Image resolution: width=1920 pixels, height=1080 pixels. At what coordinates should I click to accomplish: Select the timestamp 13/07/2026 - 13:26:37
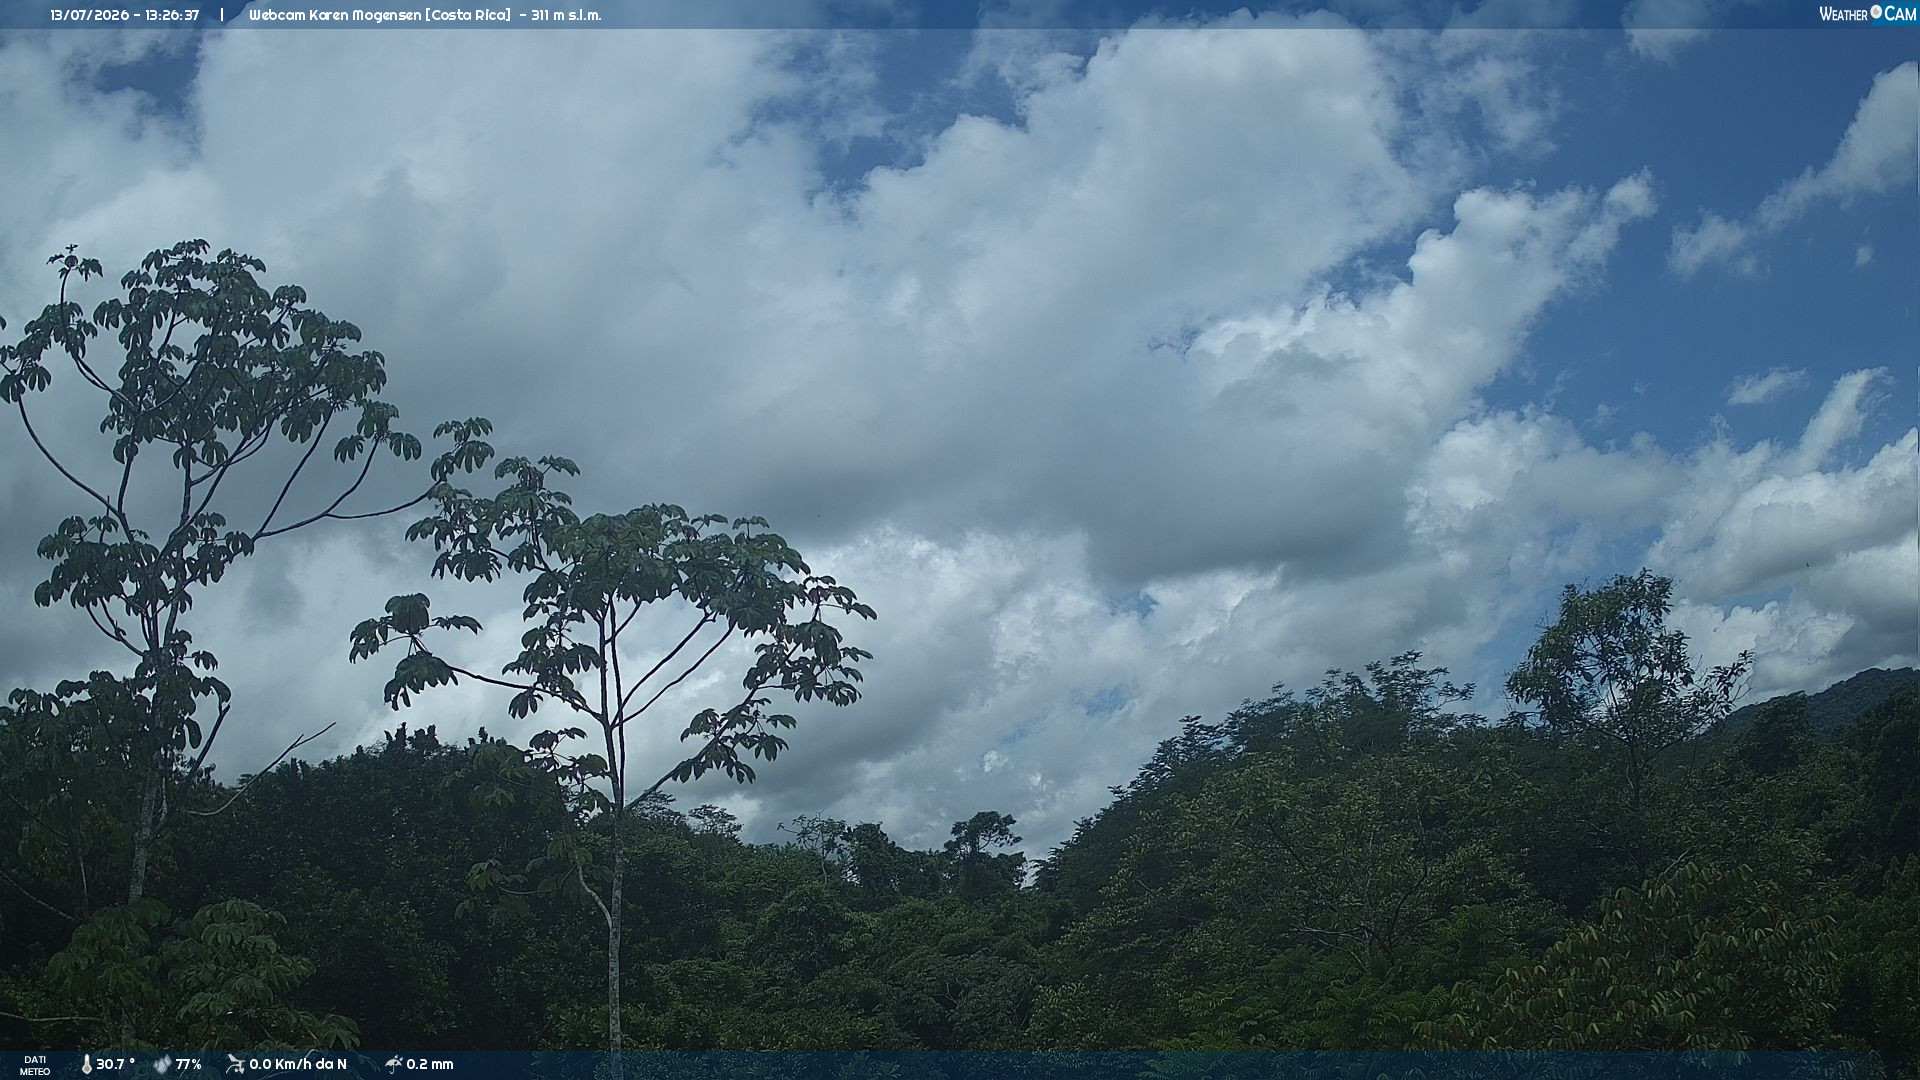coord(125,15)
